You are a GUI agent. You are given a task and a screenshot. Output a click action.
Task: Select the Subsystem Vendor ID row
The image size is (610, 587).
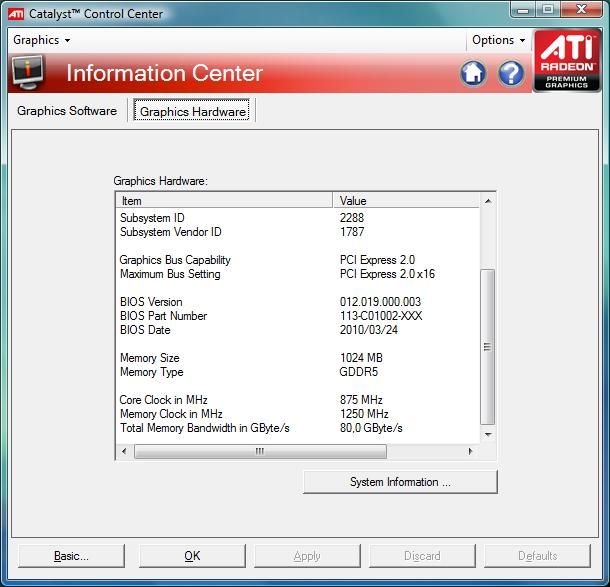pos(298,232)
